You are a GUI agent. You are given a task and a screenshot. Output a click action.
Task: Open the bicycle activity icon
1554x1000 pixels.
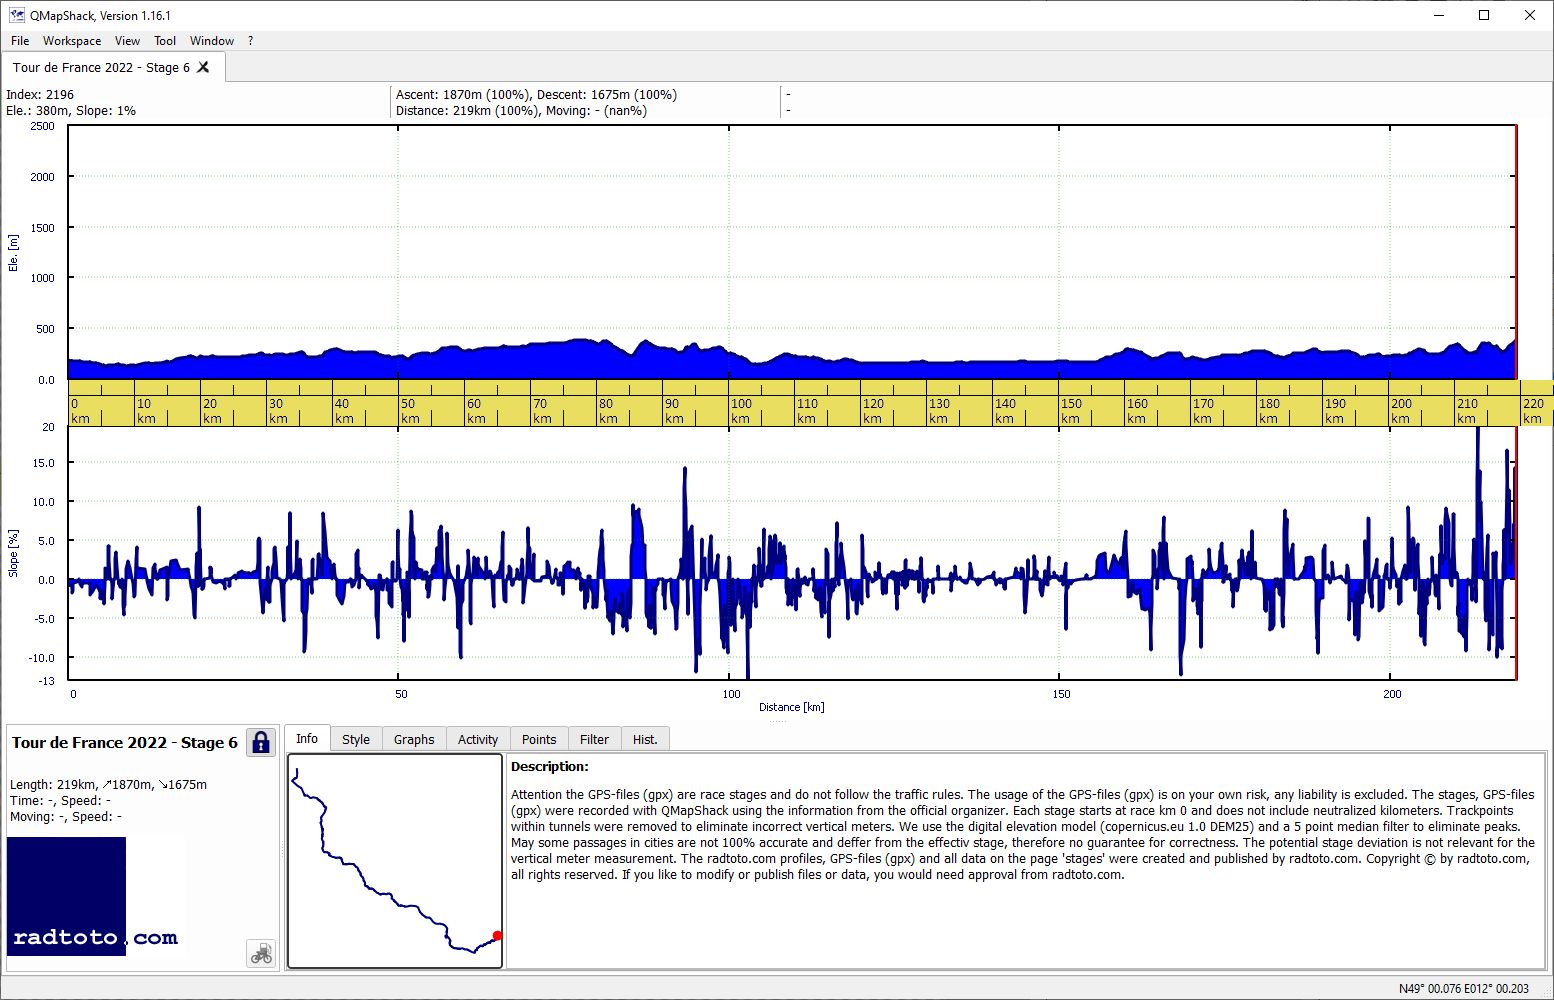coord(261,953)
